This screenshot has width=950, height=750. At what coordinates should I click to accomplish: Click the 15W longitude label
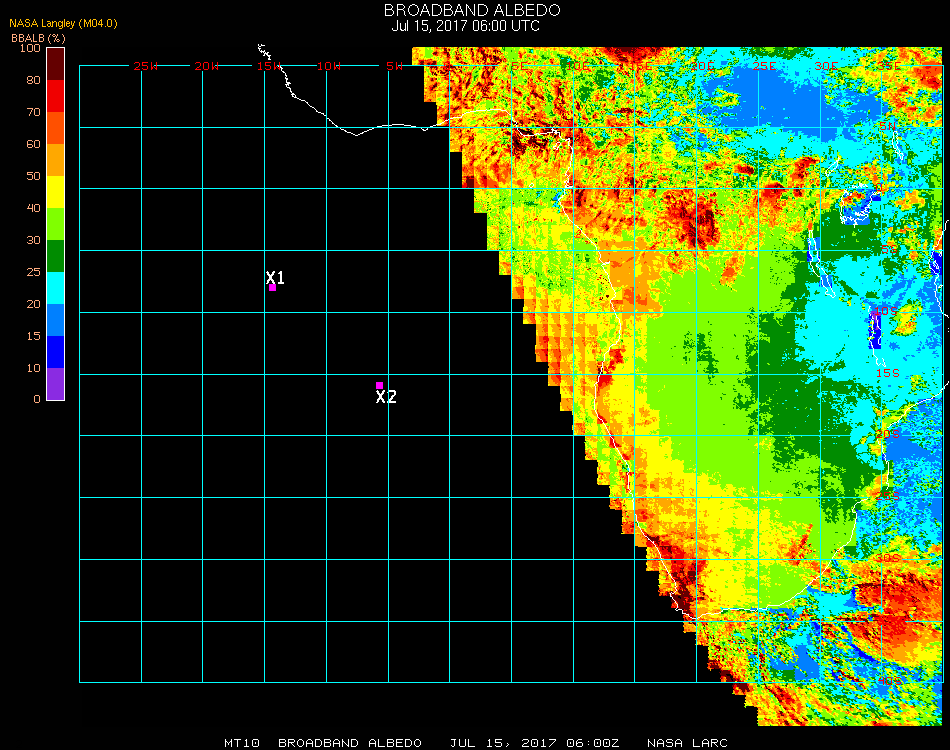coord(268,66)
